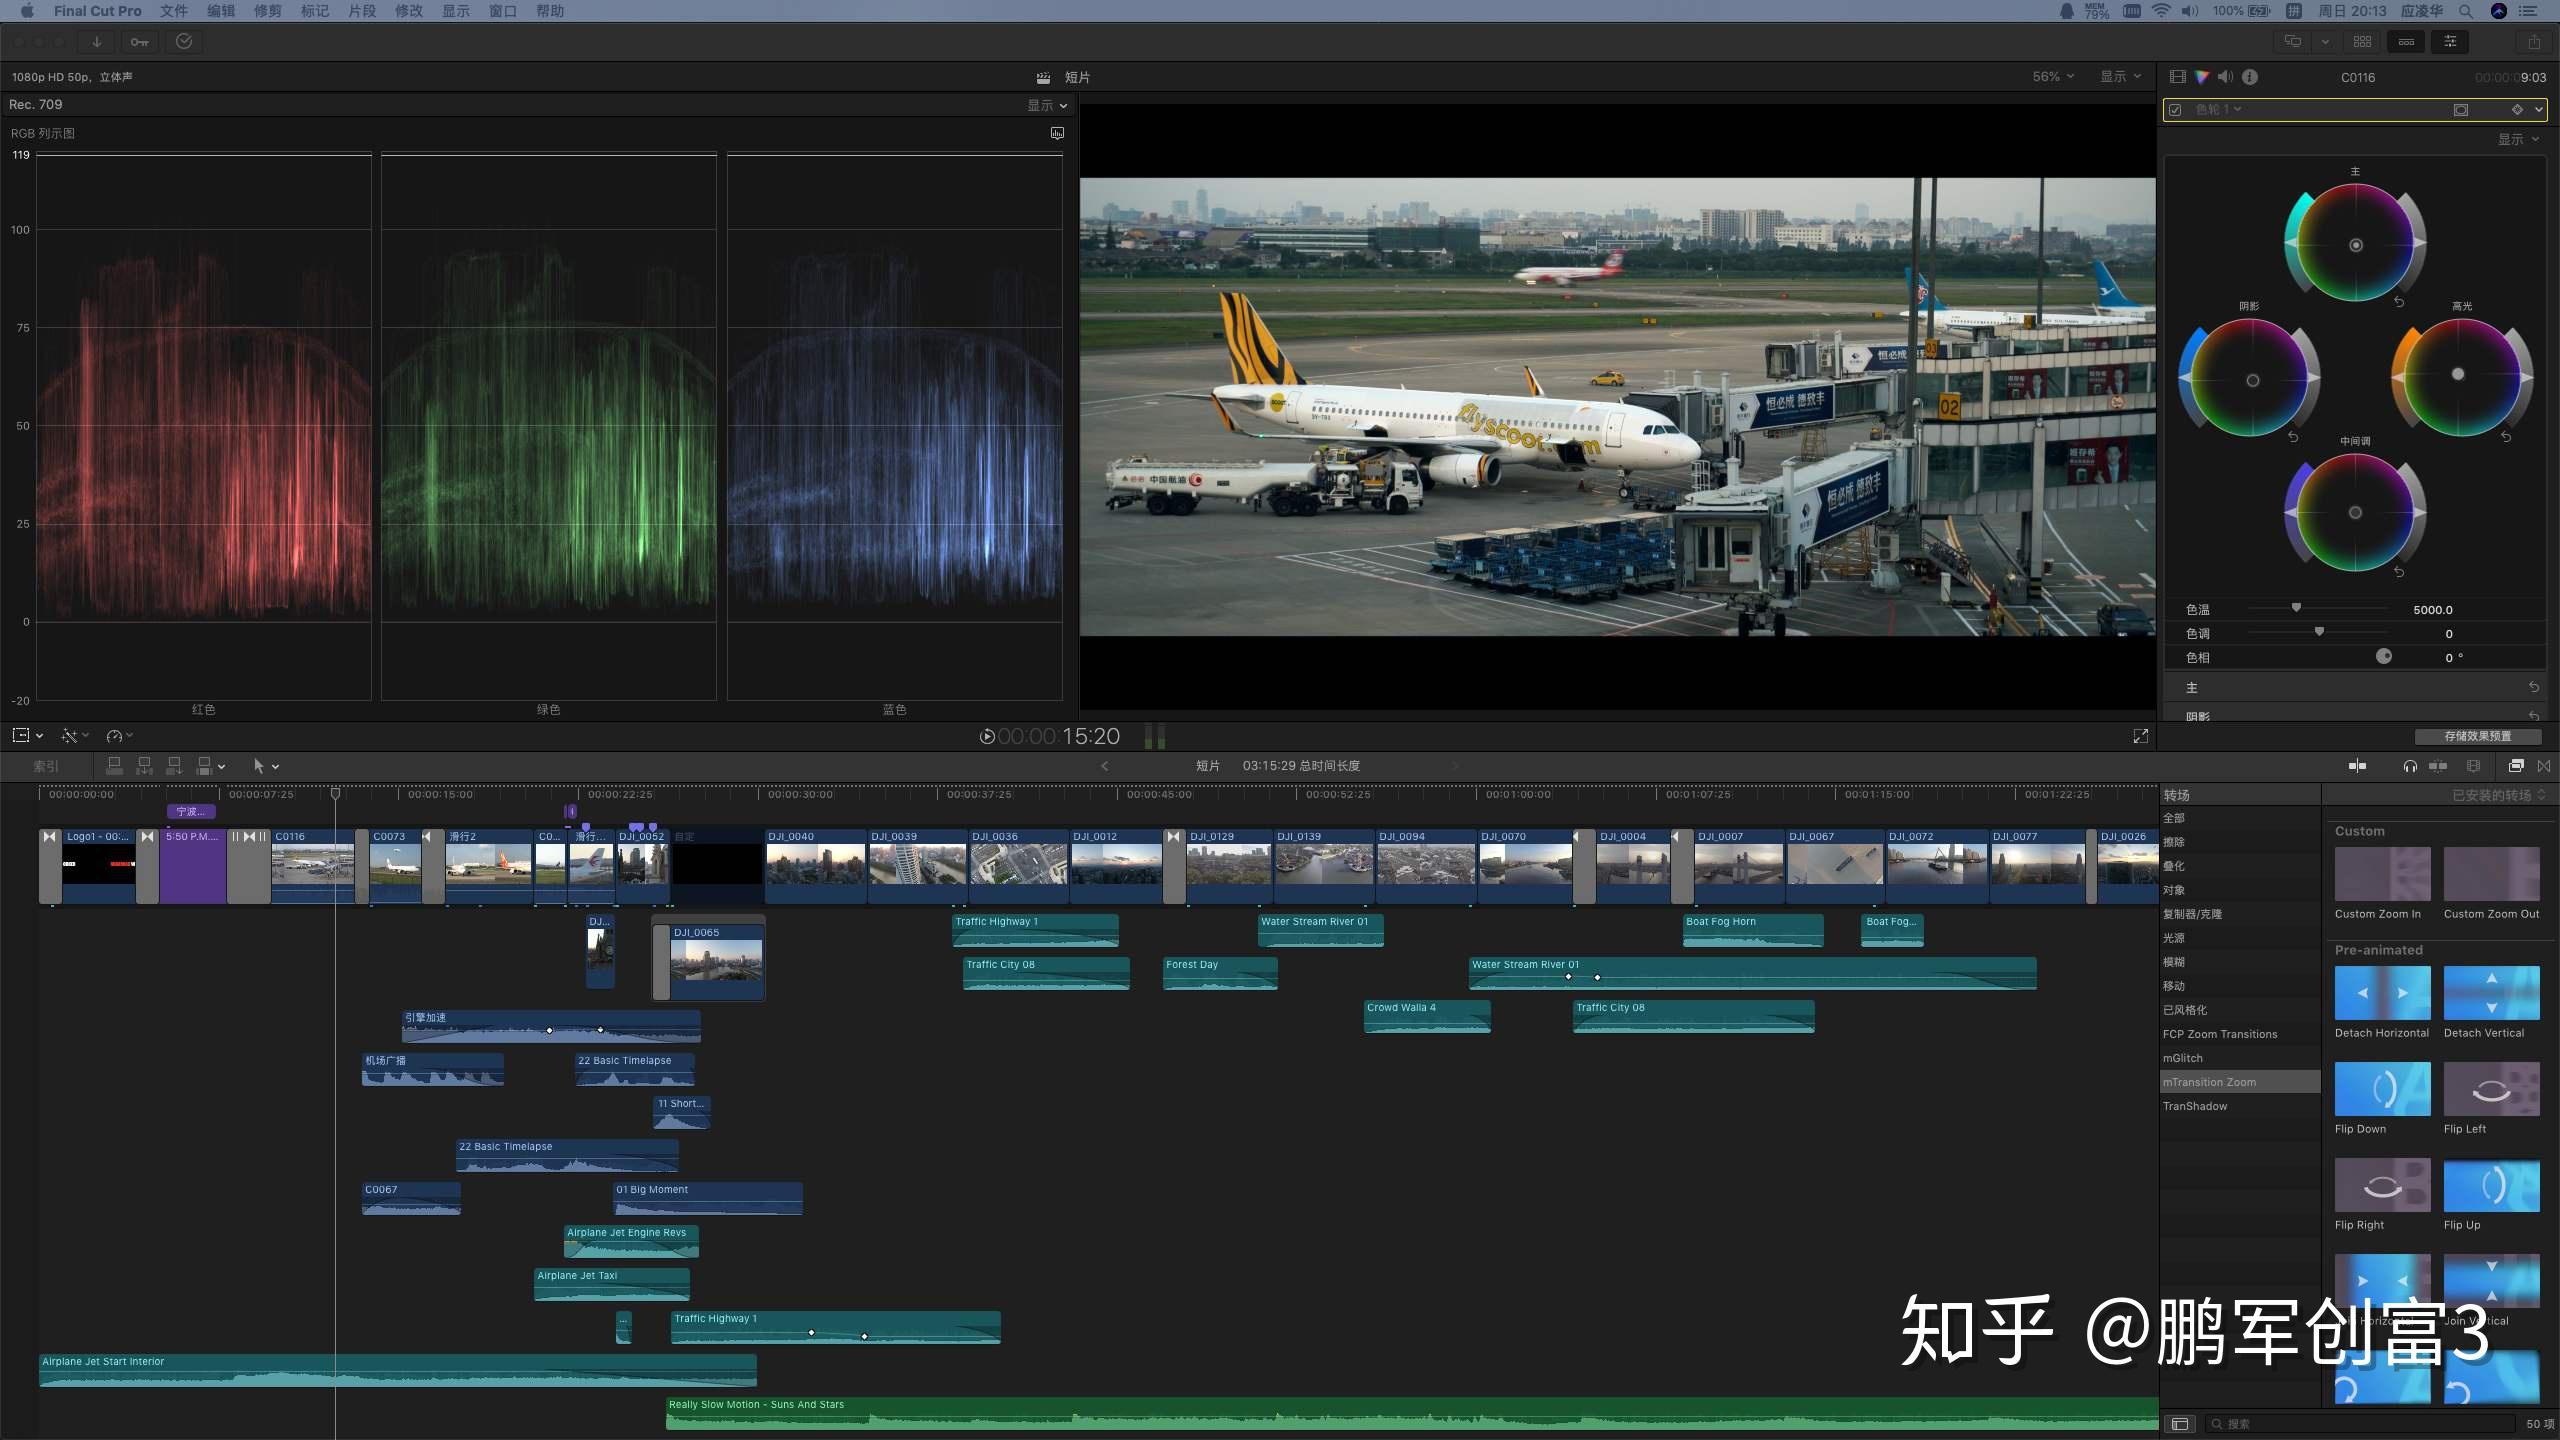Viewport: 2560px width, 1440px height.
Task: Open the 已安装的转场 popup menu
Action: (2497, 796)
